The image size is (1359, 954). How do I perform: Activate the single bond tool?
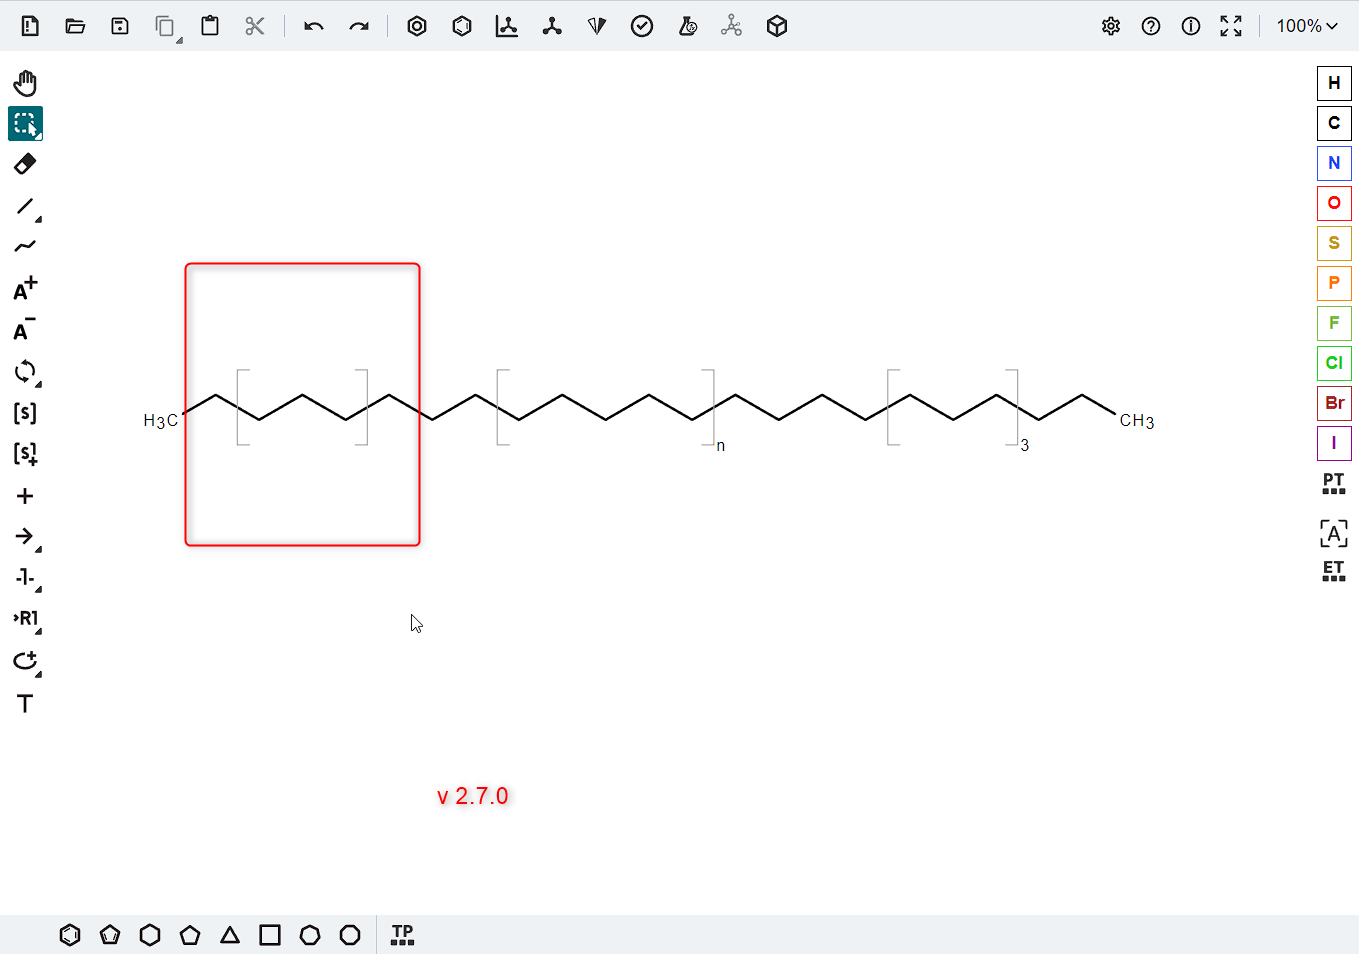tap(22, 207)
